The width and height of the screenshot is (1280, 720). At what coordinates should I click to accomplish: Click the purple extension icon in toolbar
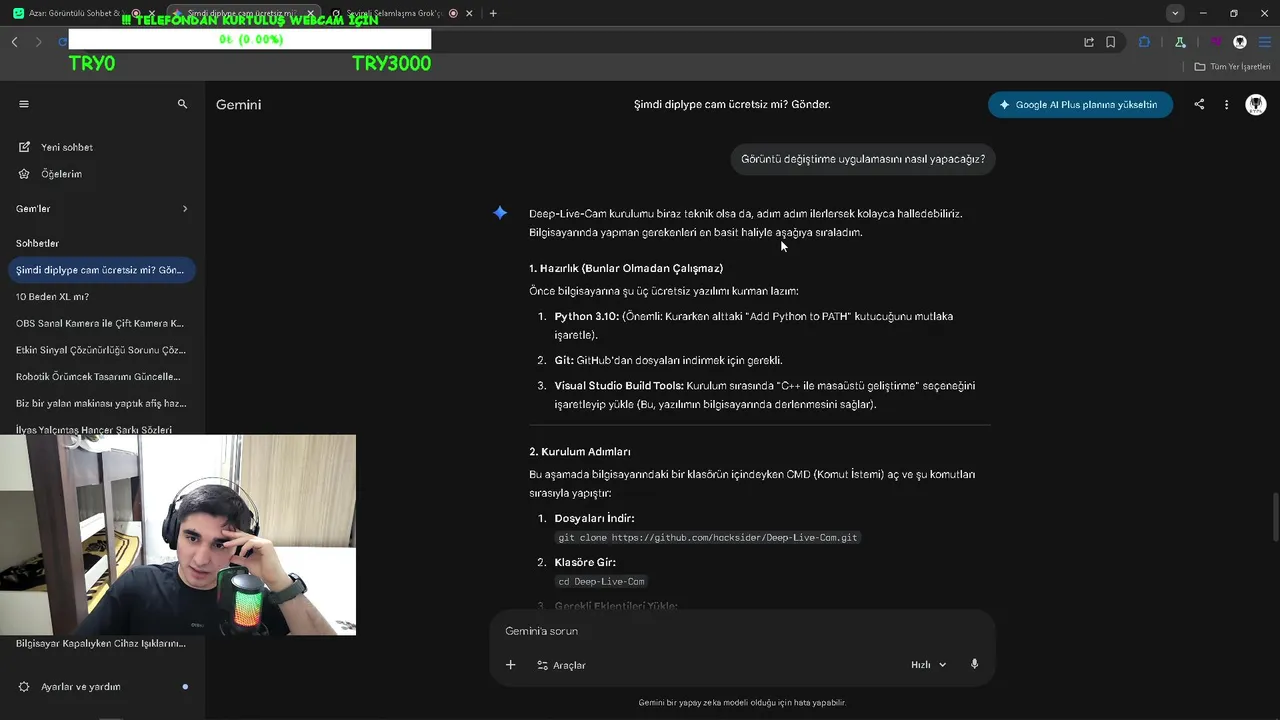point(1216,42)
